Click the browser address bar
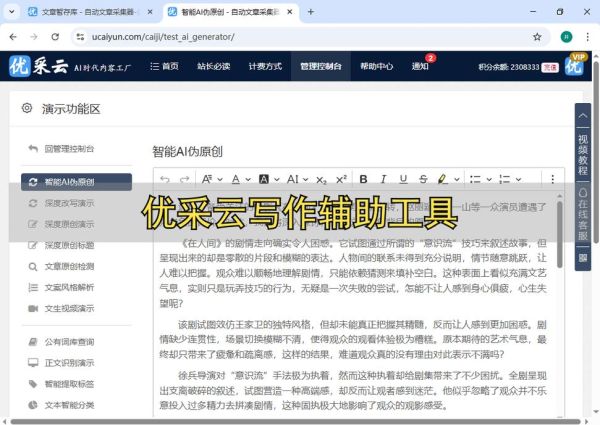The width and height of the screenshot is (600, 425). click(300, 36)
